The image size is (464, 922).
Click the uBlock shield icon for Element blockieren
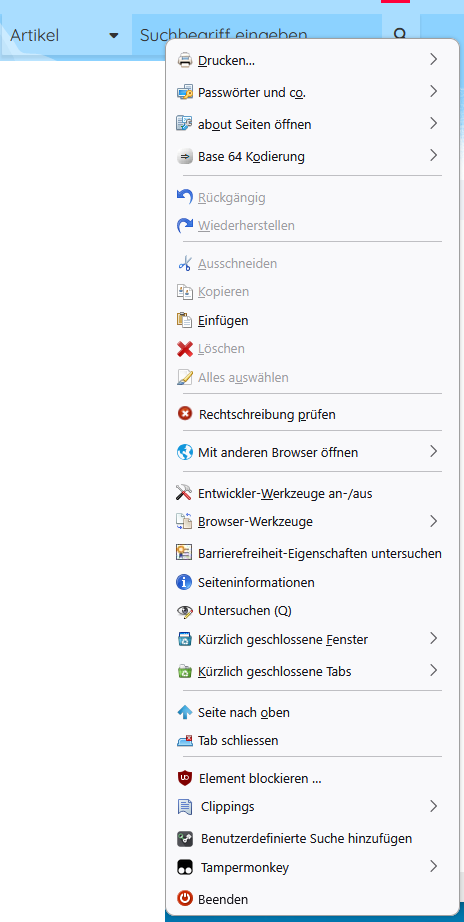click(x=185, y=779)
